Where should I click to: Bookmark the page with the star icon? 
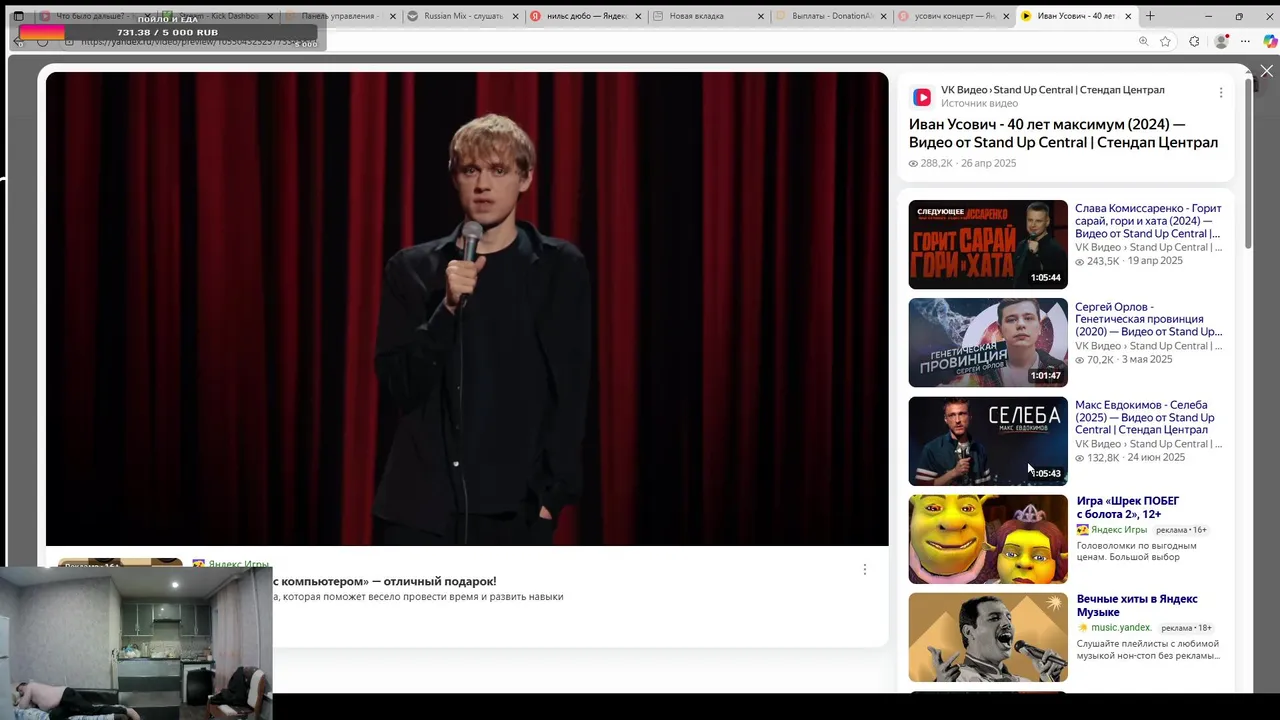[x=1165, y=42]
